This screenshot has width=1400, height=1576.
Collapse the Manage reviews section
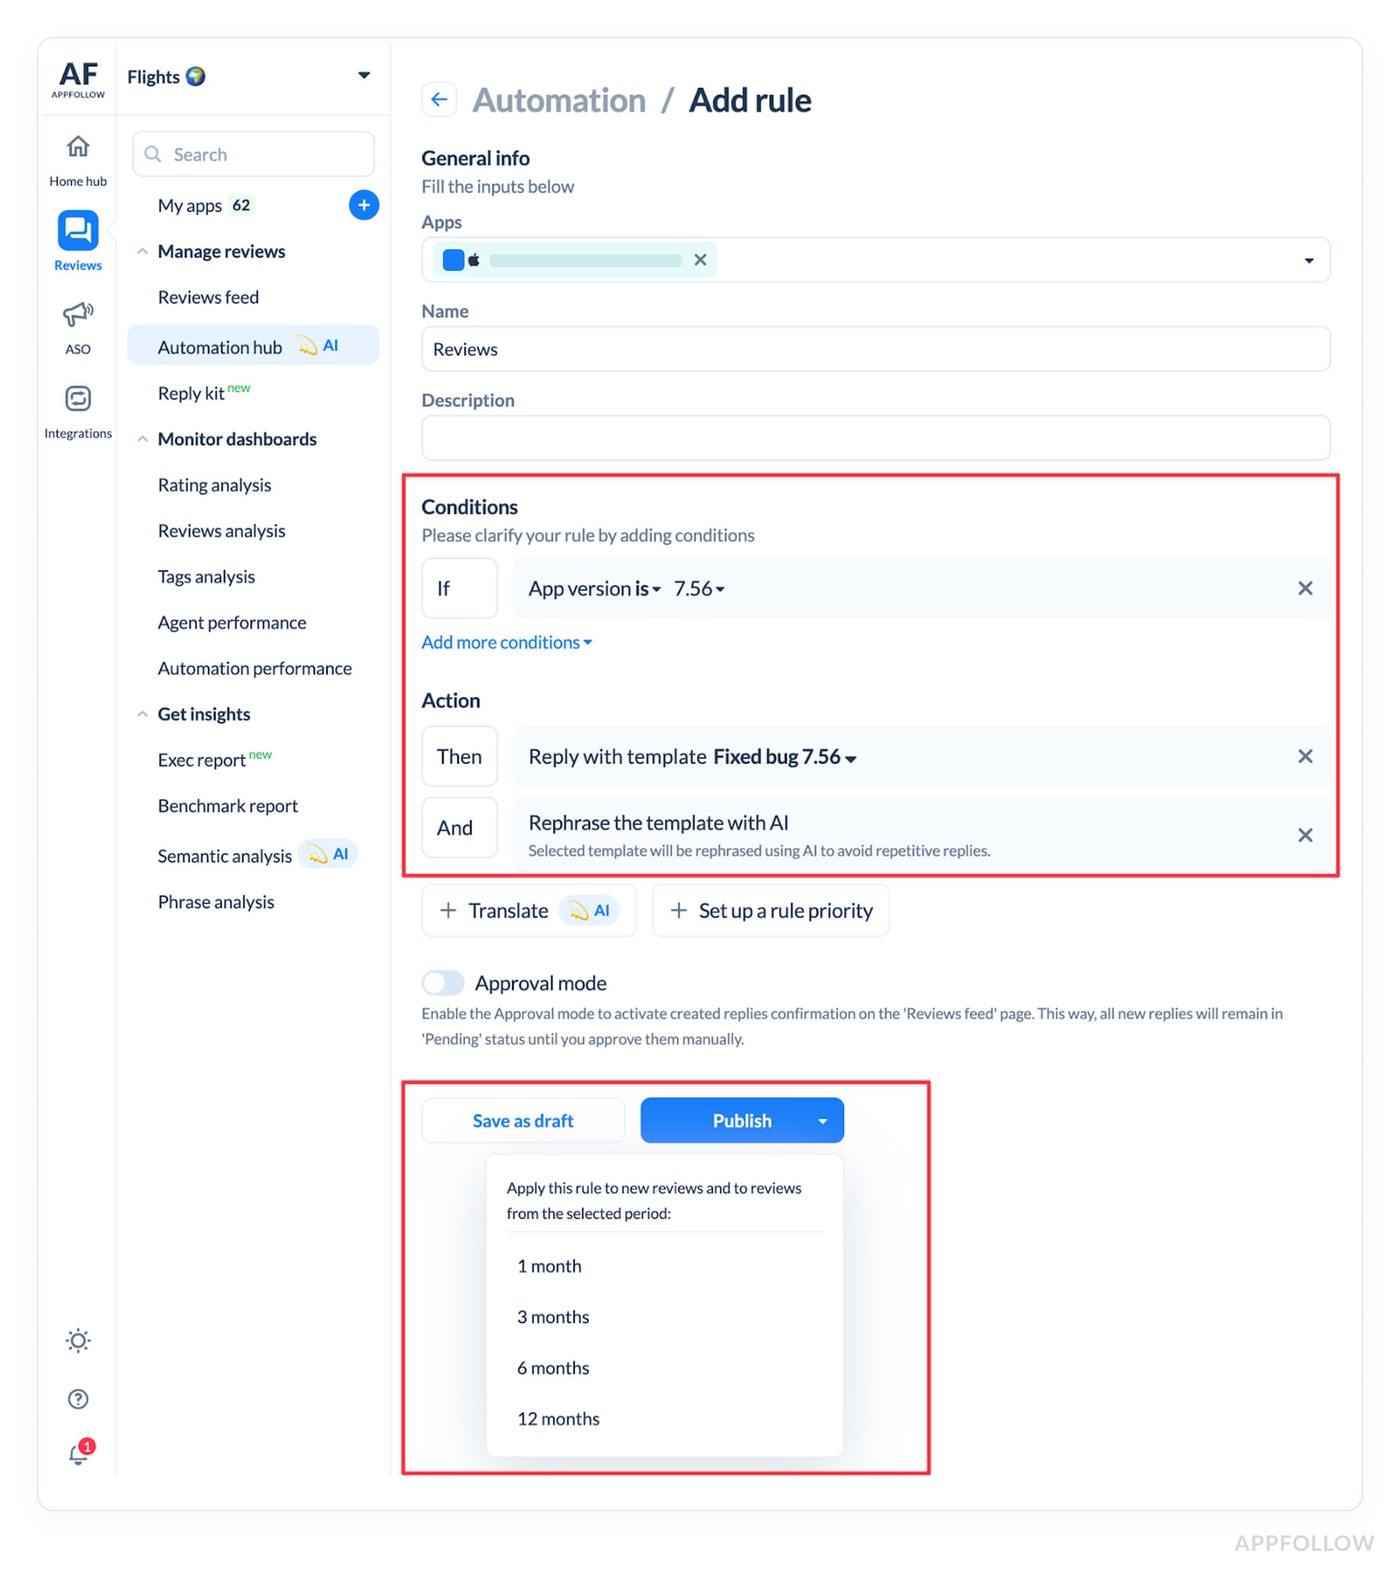coord(143,252)
